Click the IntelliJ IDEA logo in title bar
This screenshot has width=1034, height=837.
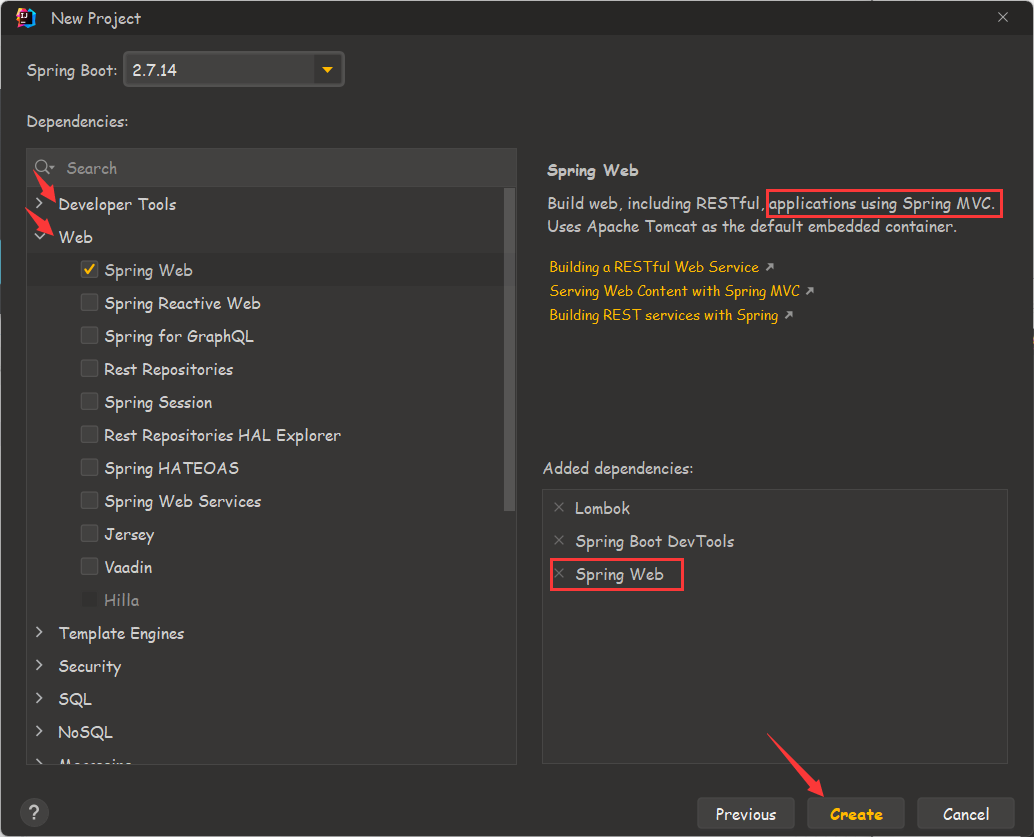[26, 18]
